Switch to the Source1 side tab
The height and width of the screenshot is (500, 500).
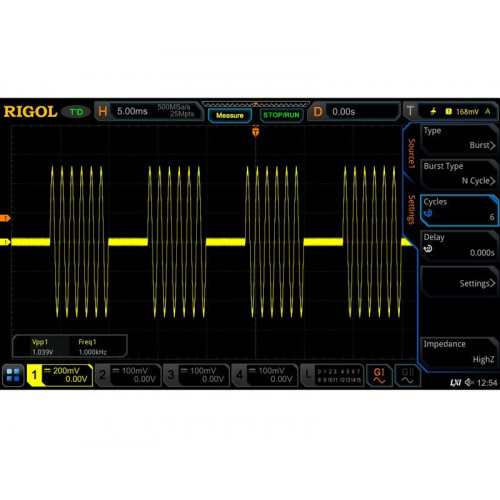412,153
